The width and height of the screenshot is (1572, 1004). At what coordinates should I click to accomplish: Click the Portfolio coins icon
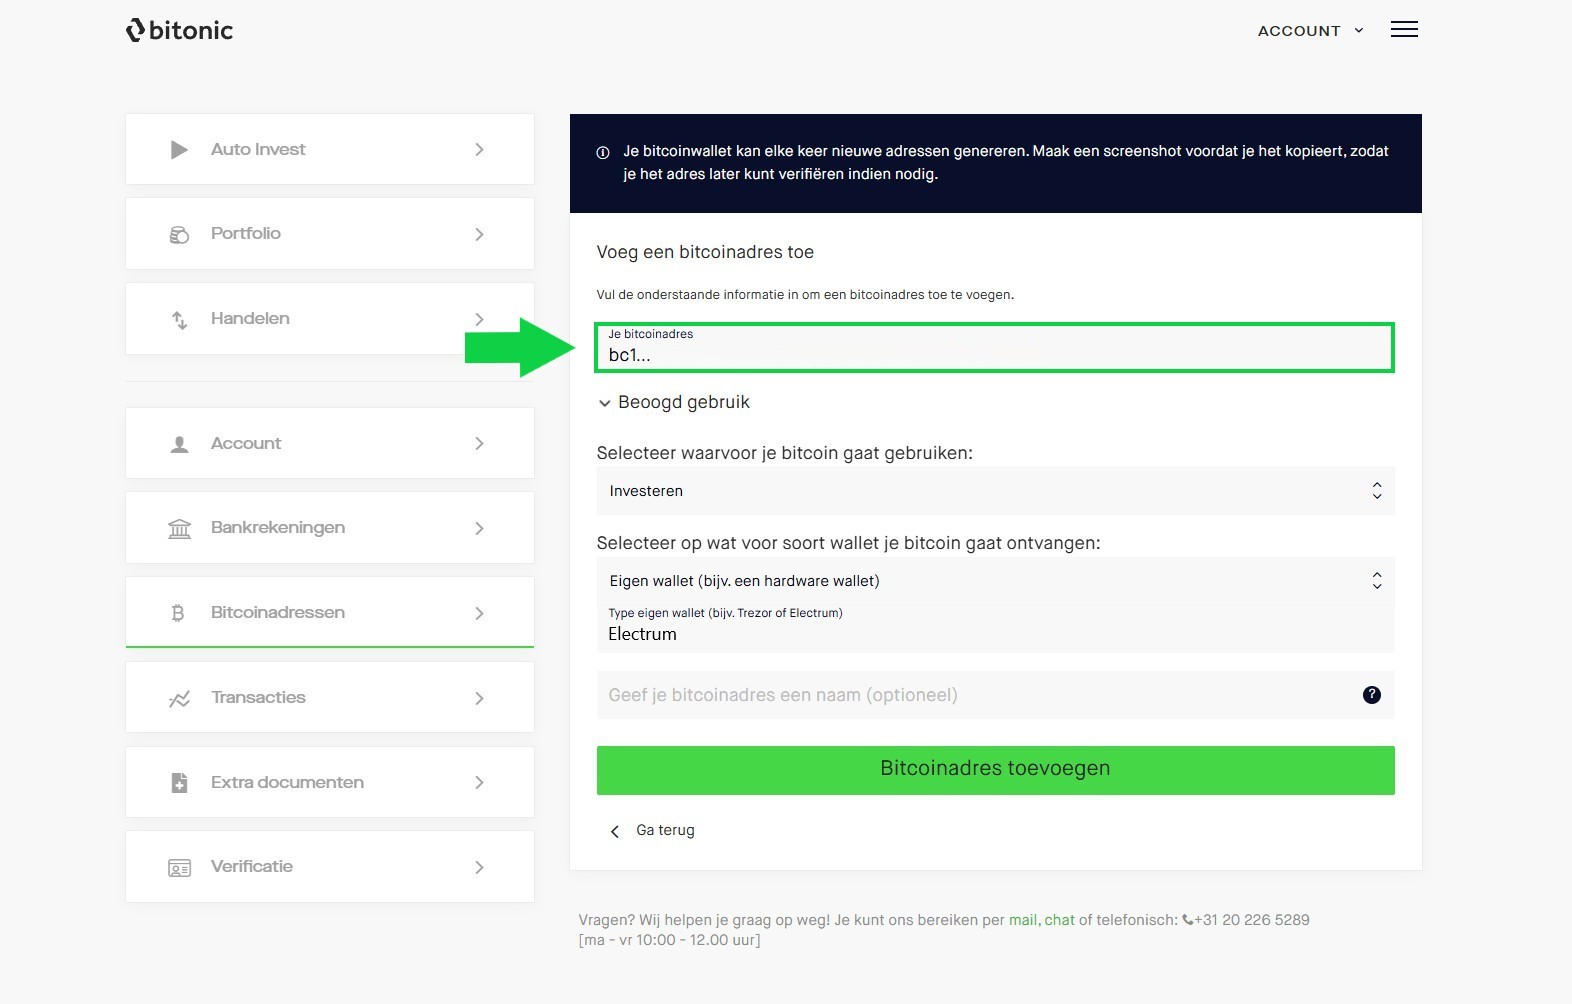point(179,235)
